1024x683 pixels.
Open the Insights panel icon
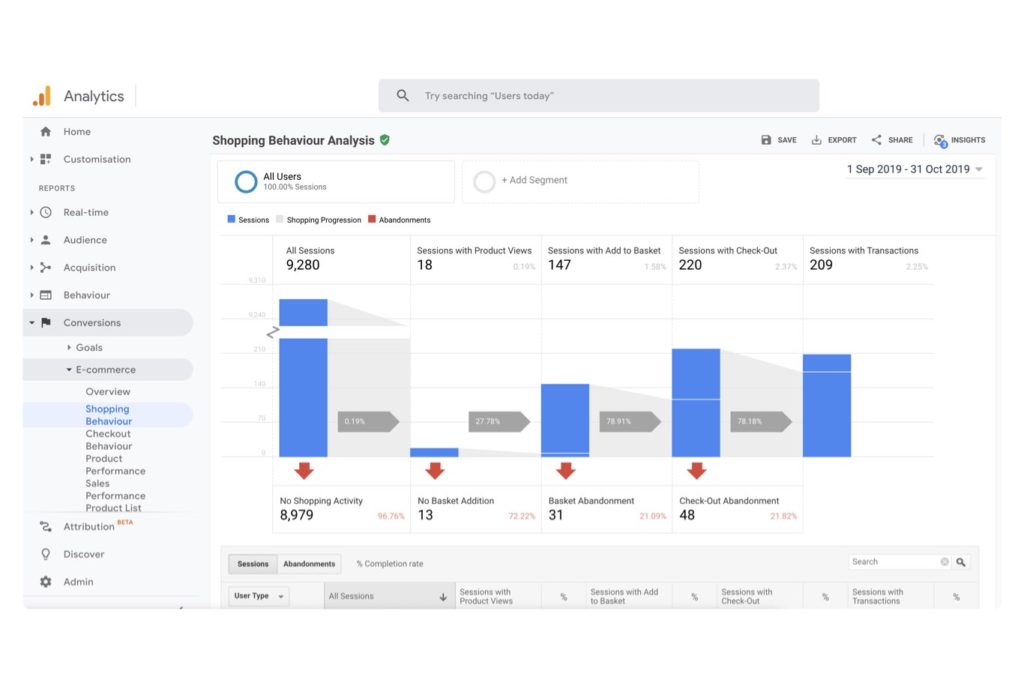[940, 140]
